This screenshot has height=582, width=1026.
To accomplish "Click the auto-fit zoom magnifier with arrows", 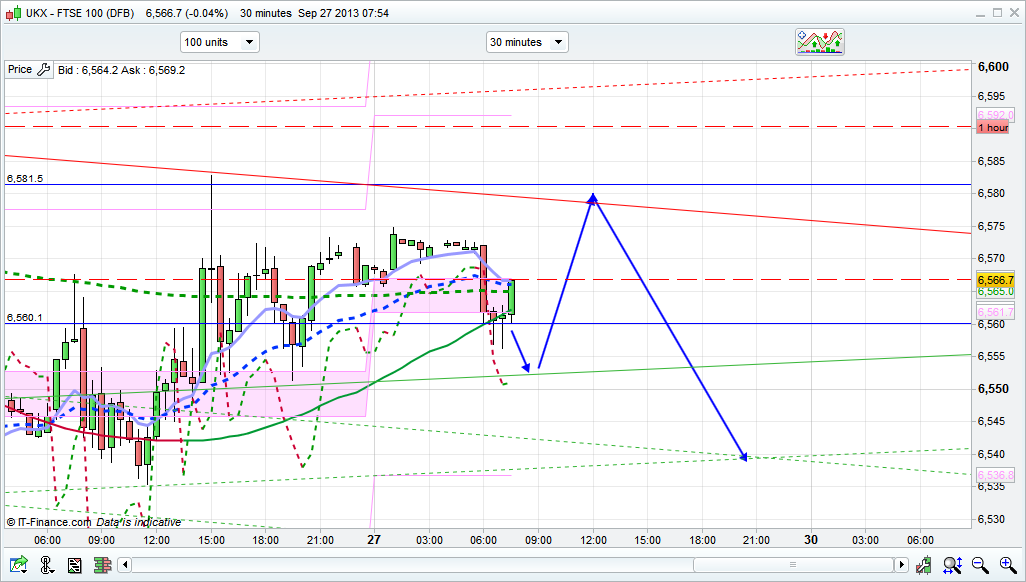I will point(951,565).
